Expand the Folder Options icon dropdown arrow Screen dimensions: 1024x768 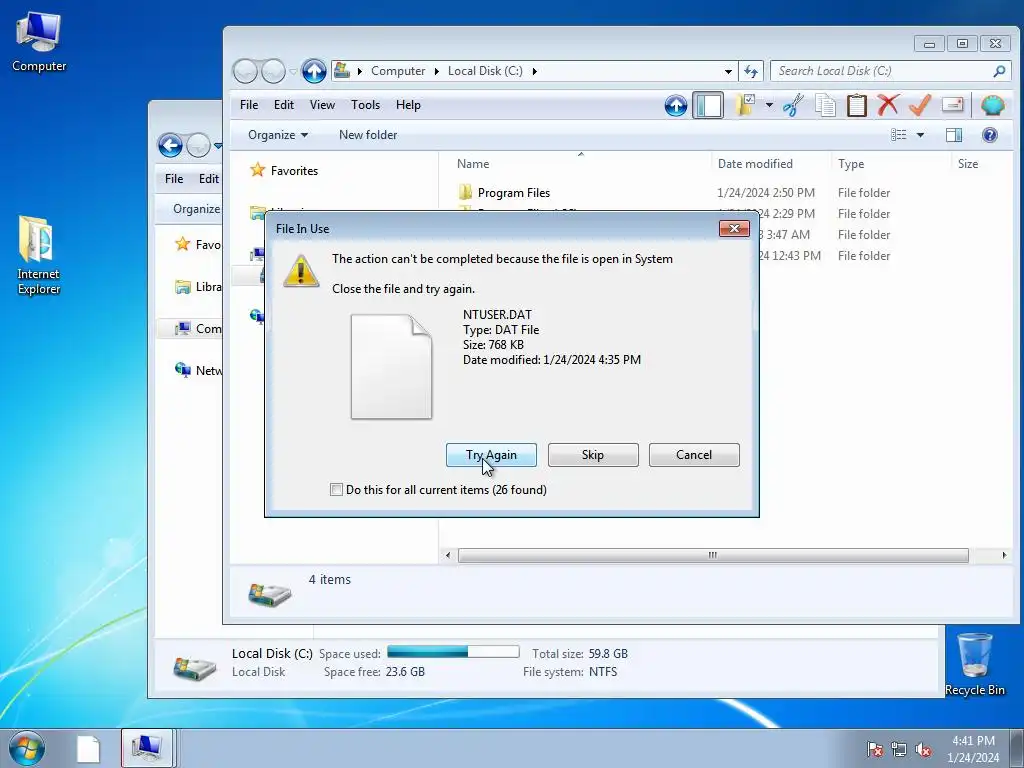click(x=769, y=105)
